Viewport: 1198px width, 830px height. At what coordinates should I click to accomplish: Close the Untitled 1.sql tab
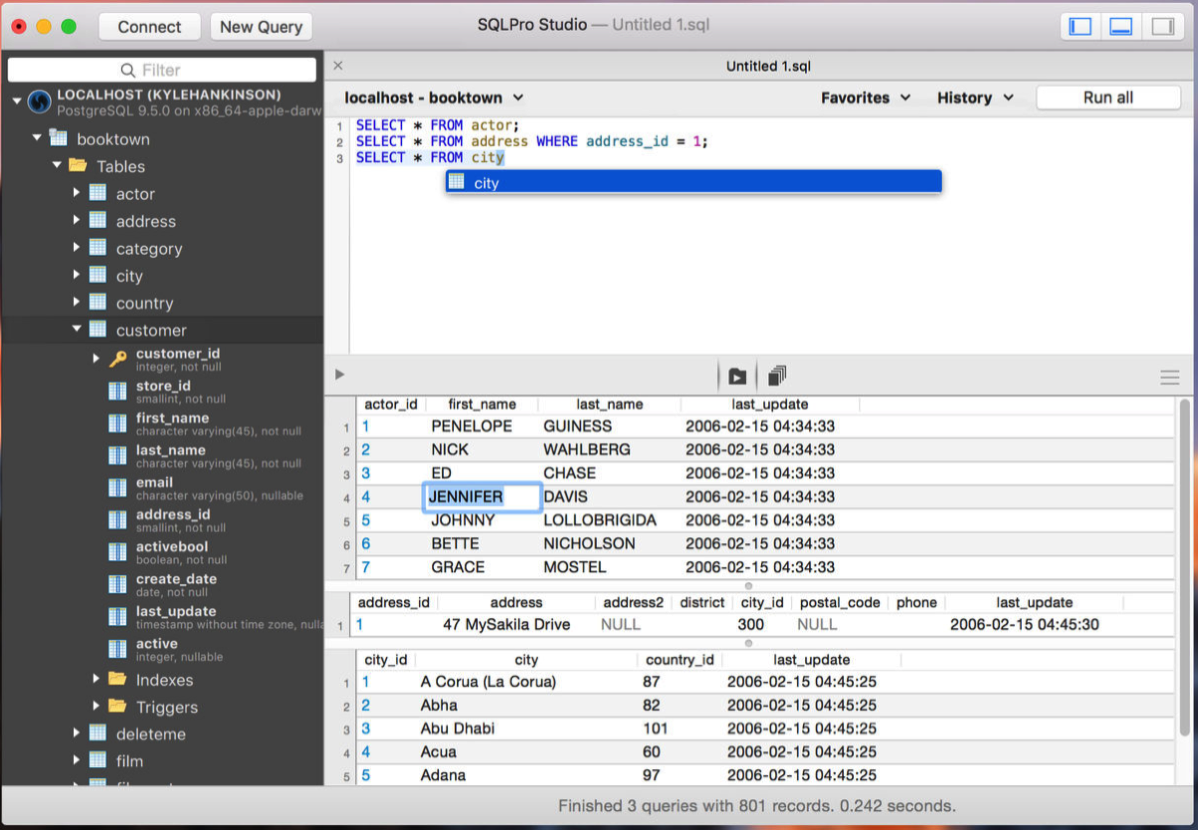[x=338, y=66]
